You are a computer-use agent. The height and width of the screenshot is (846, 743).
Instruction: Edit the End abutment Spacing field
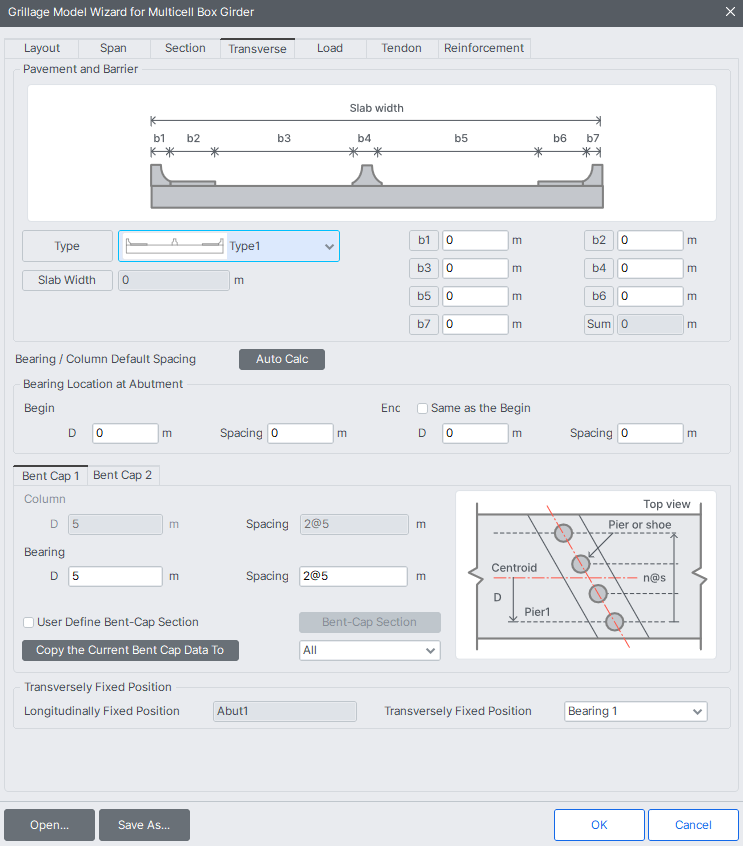pyautogui.click(x=650, y=433)
